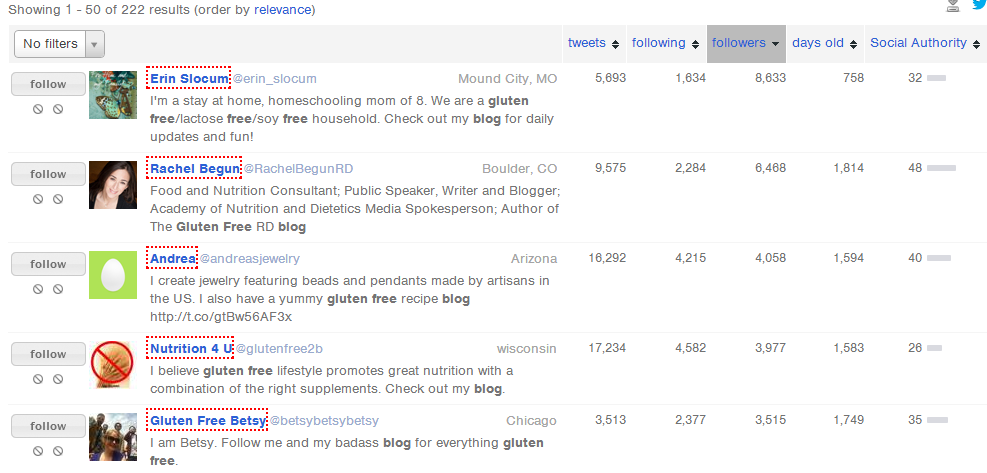The image size is (987, 473).
Task: Click the right block icon under Gluten Free Betsy's follow button
Action: click(x=58, y=450)
